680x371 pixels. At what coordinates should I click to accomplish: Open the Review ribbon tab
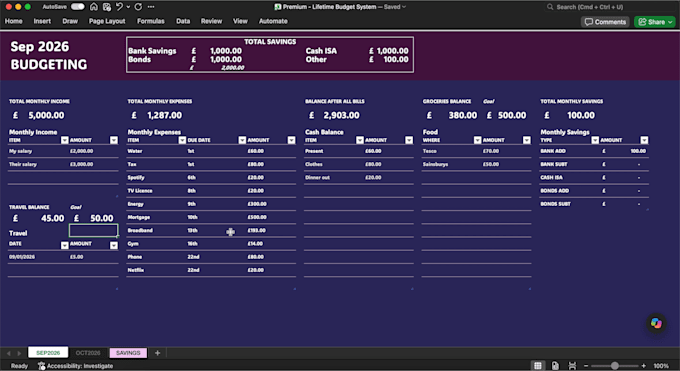[211, 21]
